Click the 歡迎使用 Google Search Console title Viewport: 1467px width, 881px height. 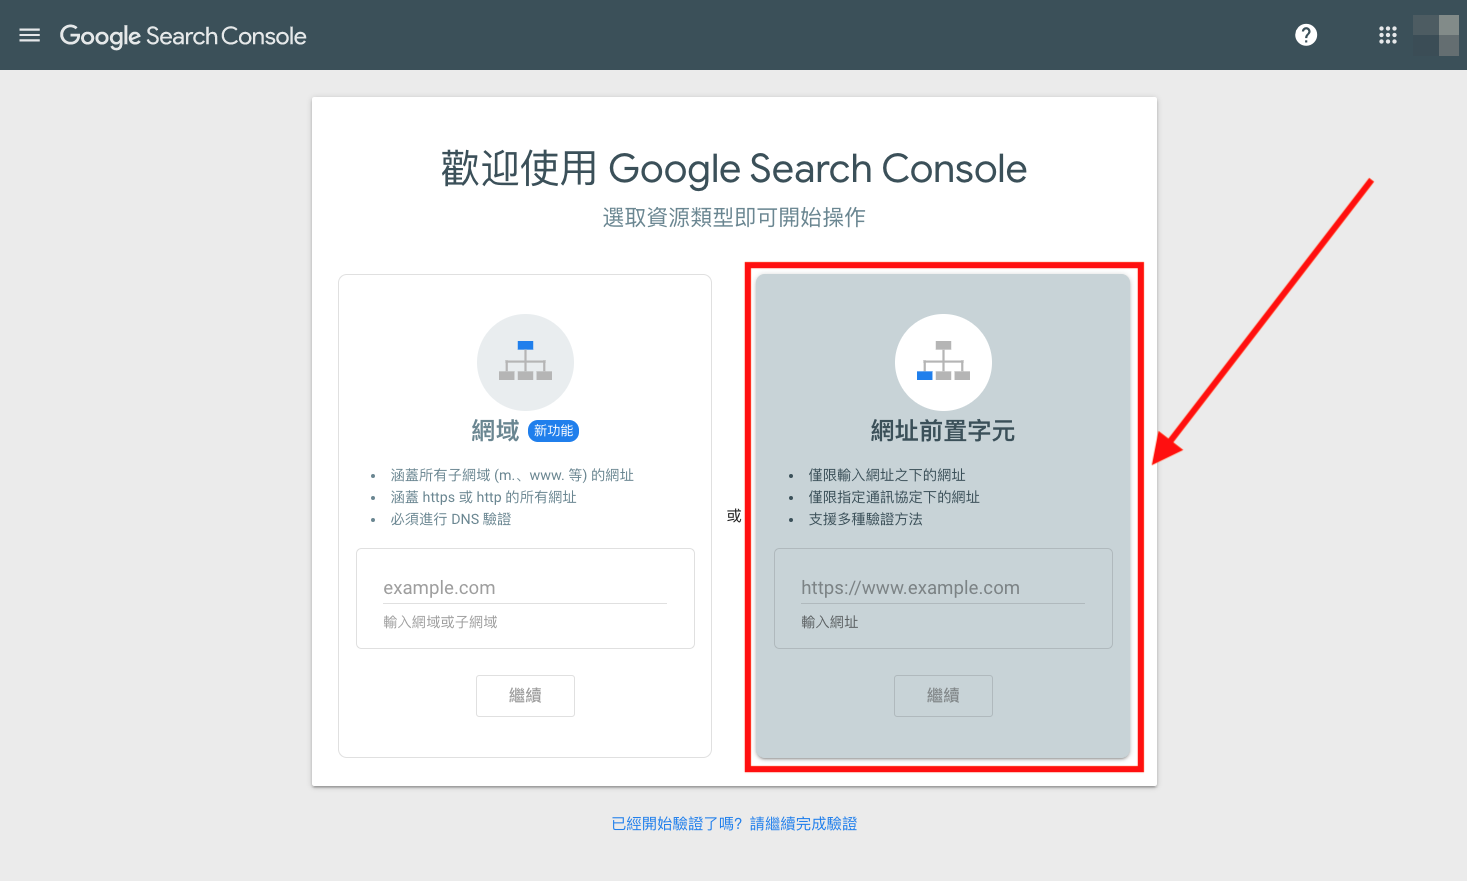click(x=734, y=169)
